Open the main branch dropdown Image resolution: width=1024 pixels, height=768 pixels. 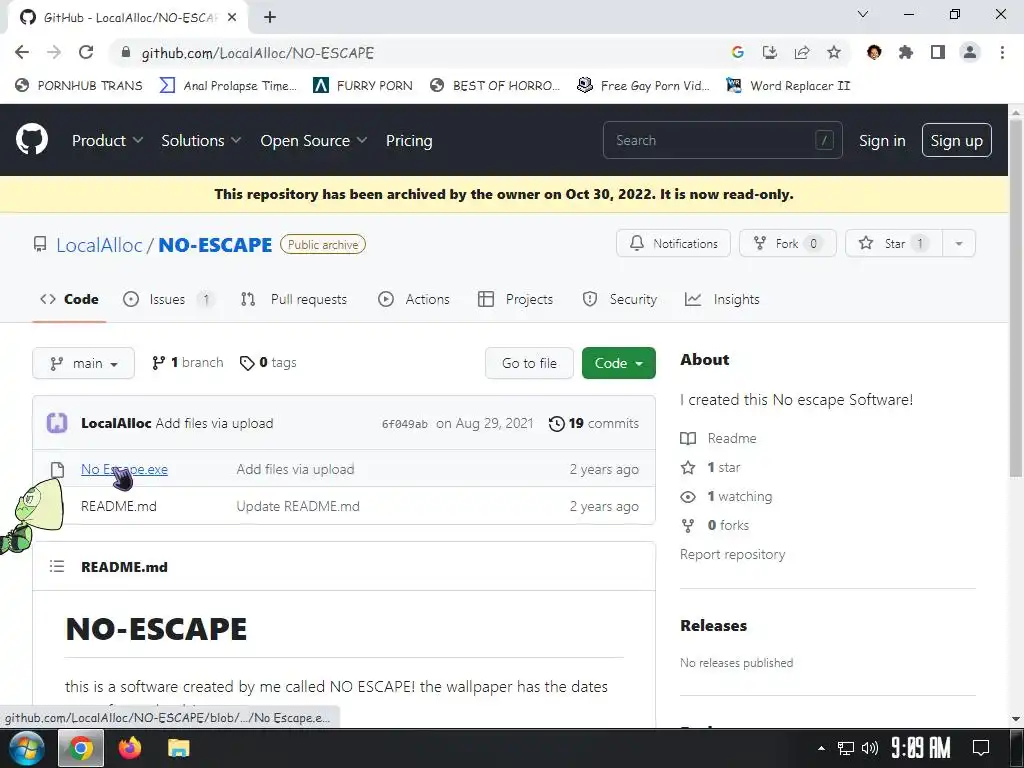point(84,363)
